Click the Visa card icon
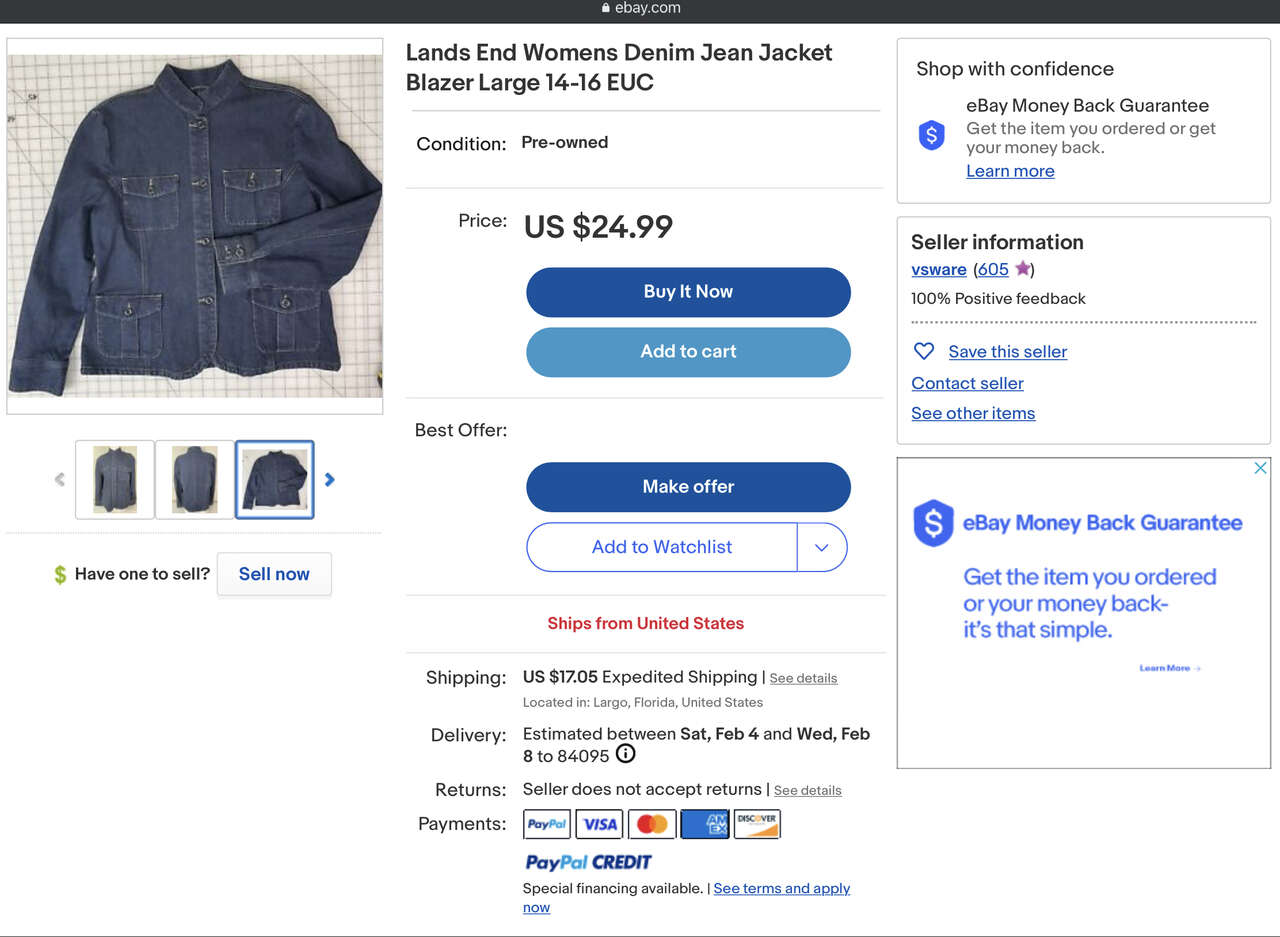 (600, 824)
